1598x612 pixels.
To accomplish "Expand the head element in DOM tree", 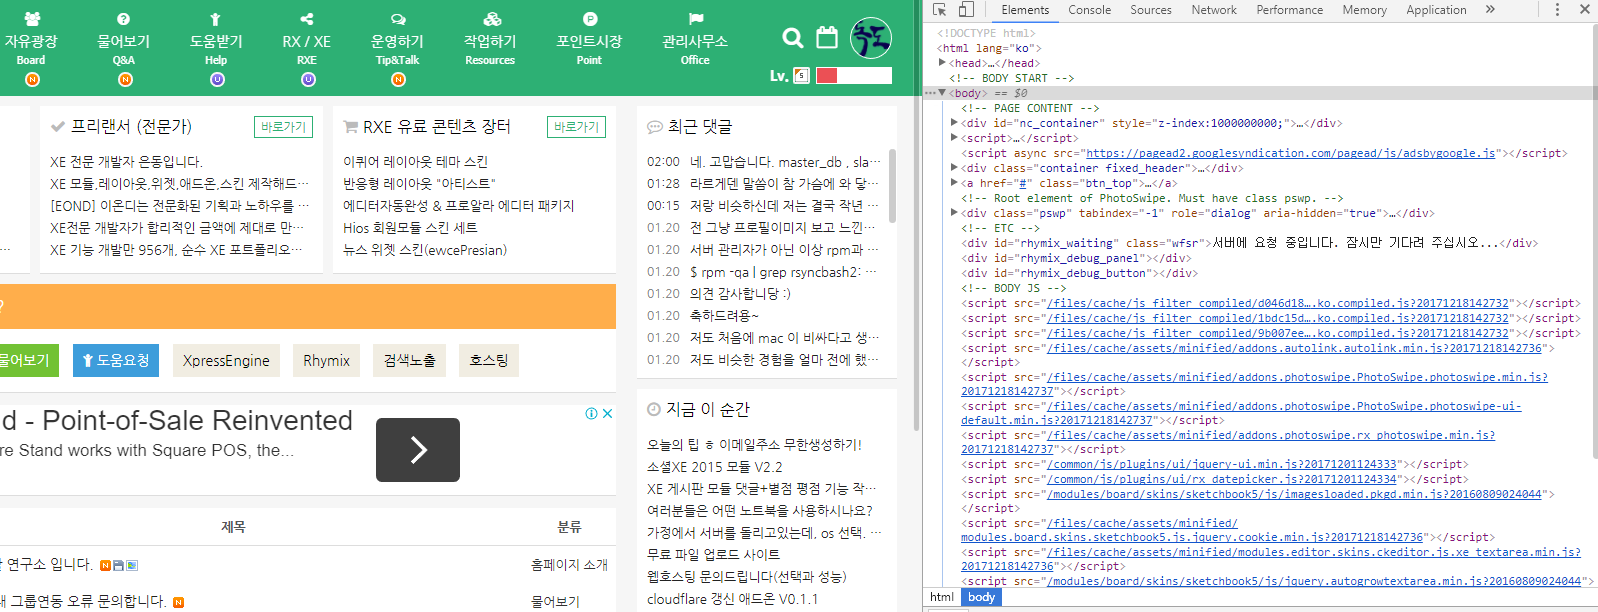I will point(943,63).
